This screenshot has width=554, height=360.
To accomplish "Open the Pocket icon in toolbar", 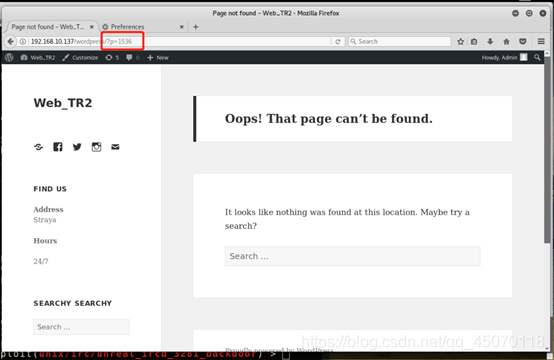I will coord(523,41).
